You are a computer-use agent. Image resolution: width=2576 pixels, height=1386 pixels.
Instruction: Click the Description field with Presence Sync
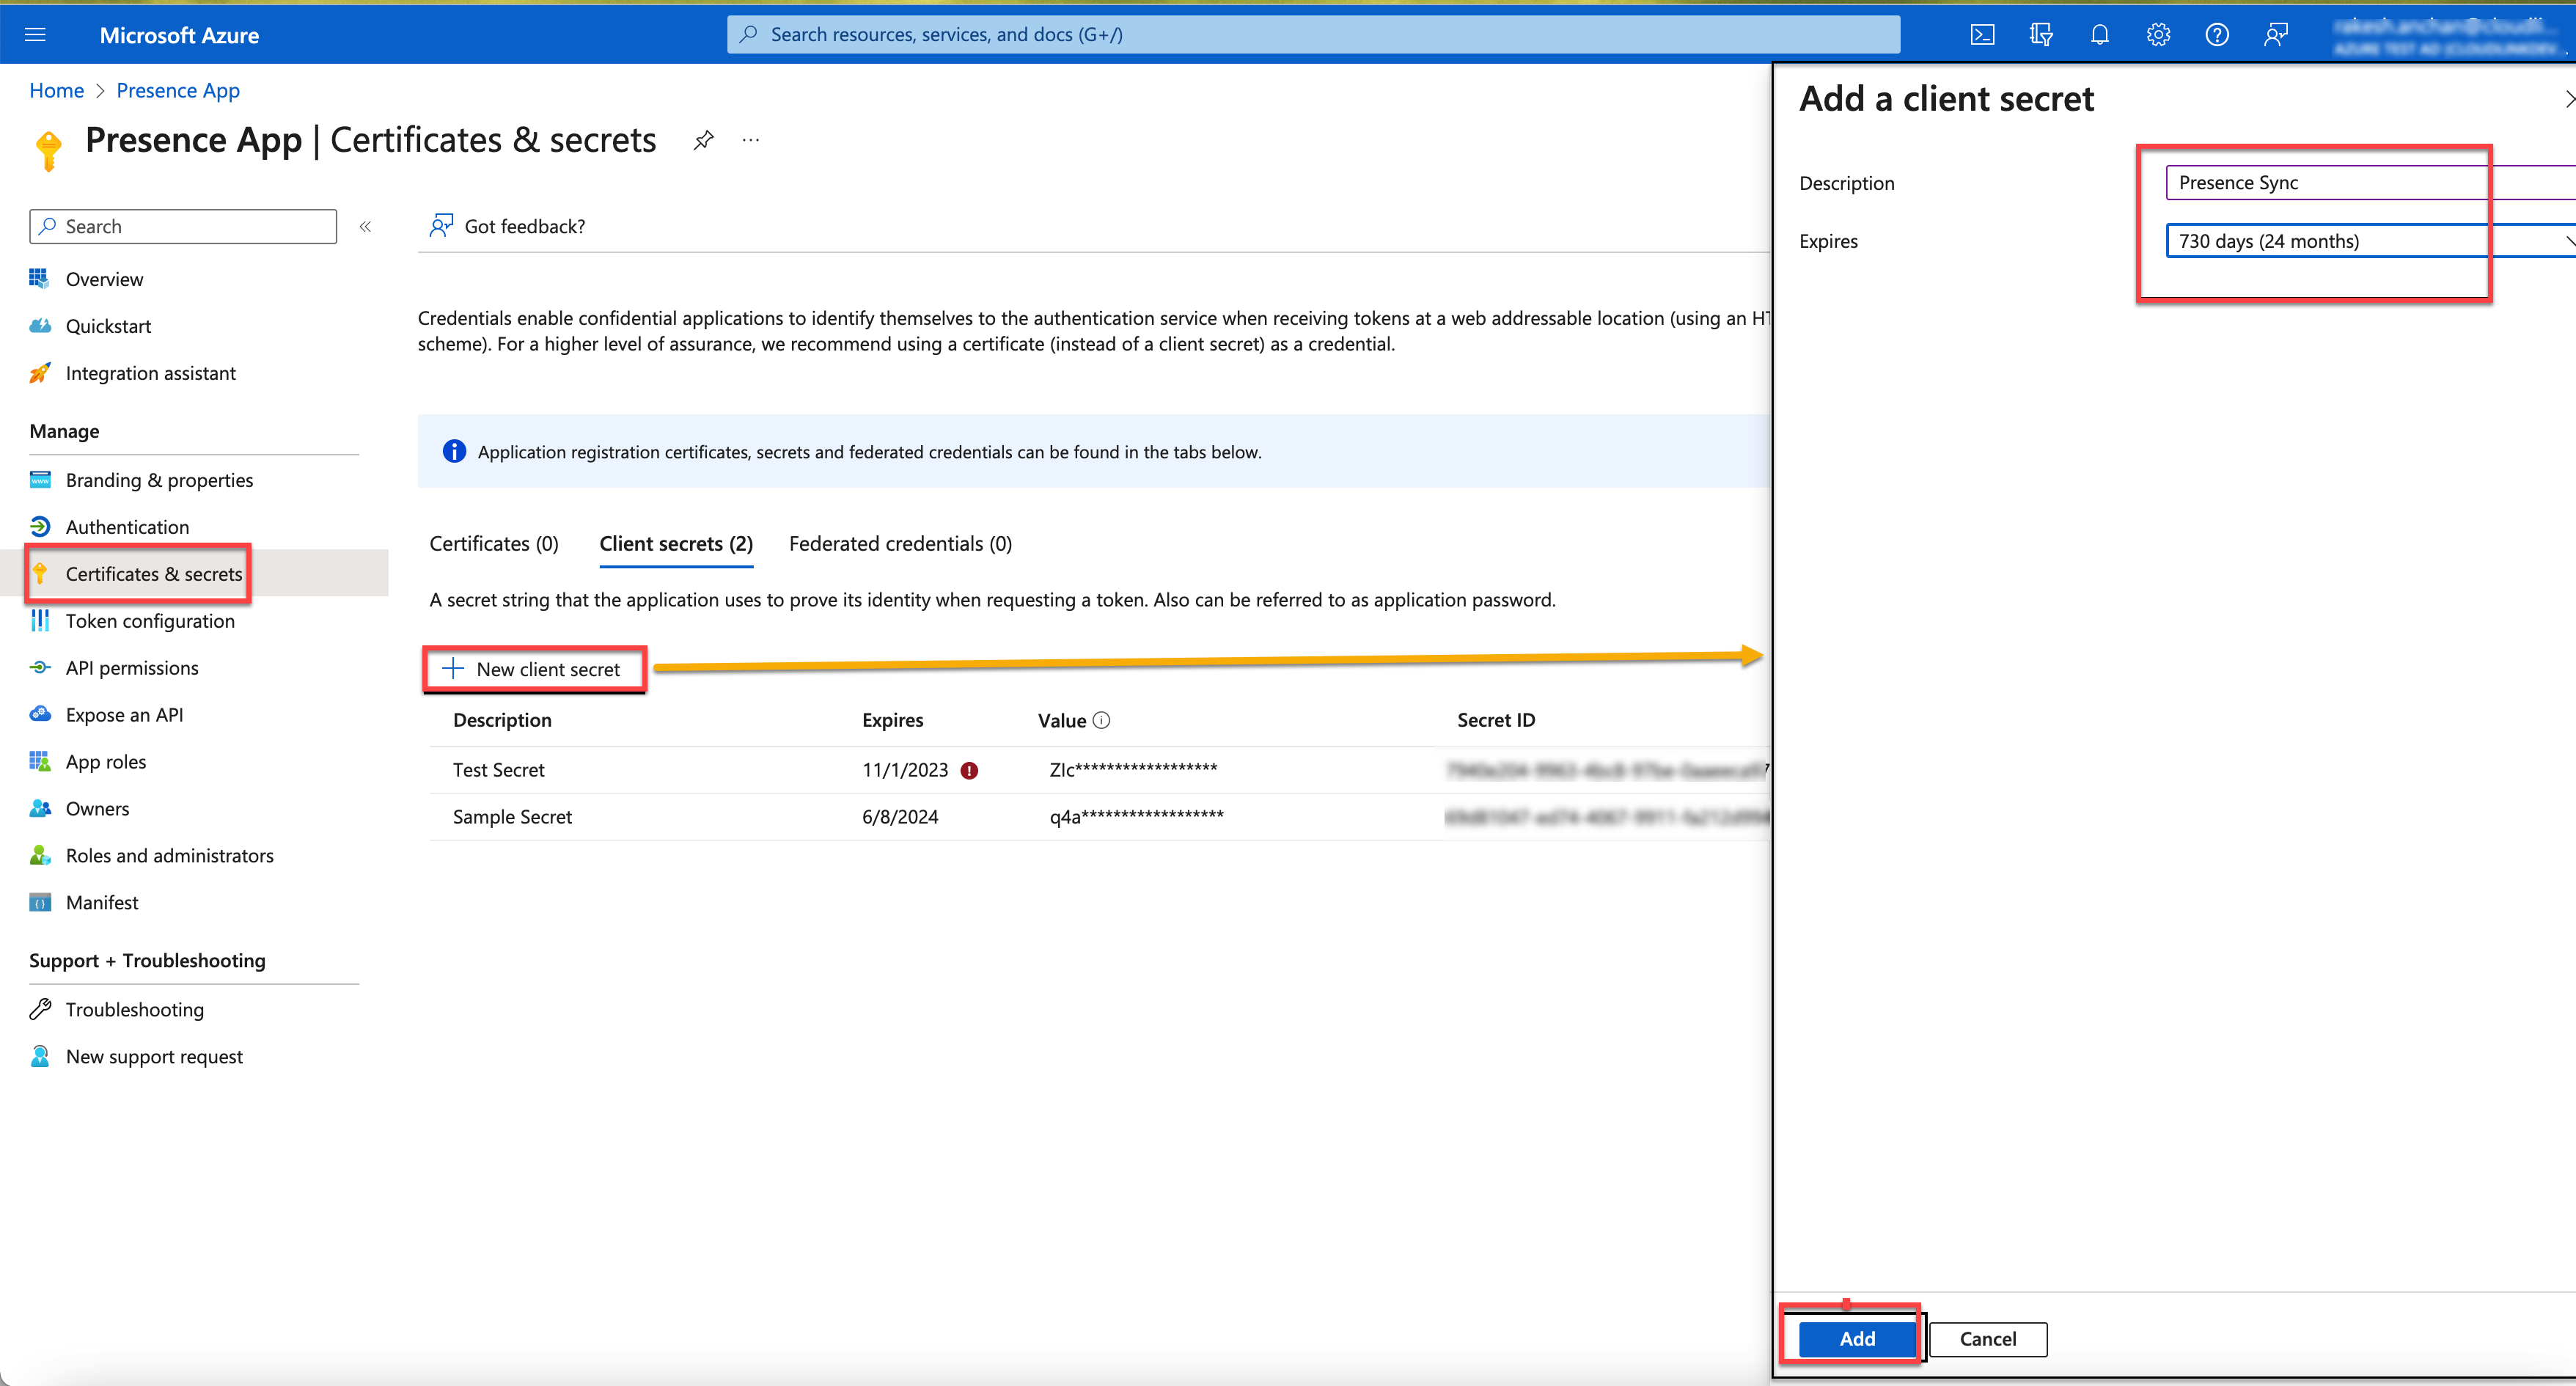coord(2370,183)
